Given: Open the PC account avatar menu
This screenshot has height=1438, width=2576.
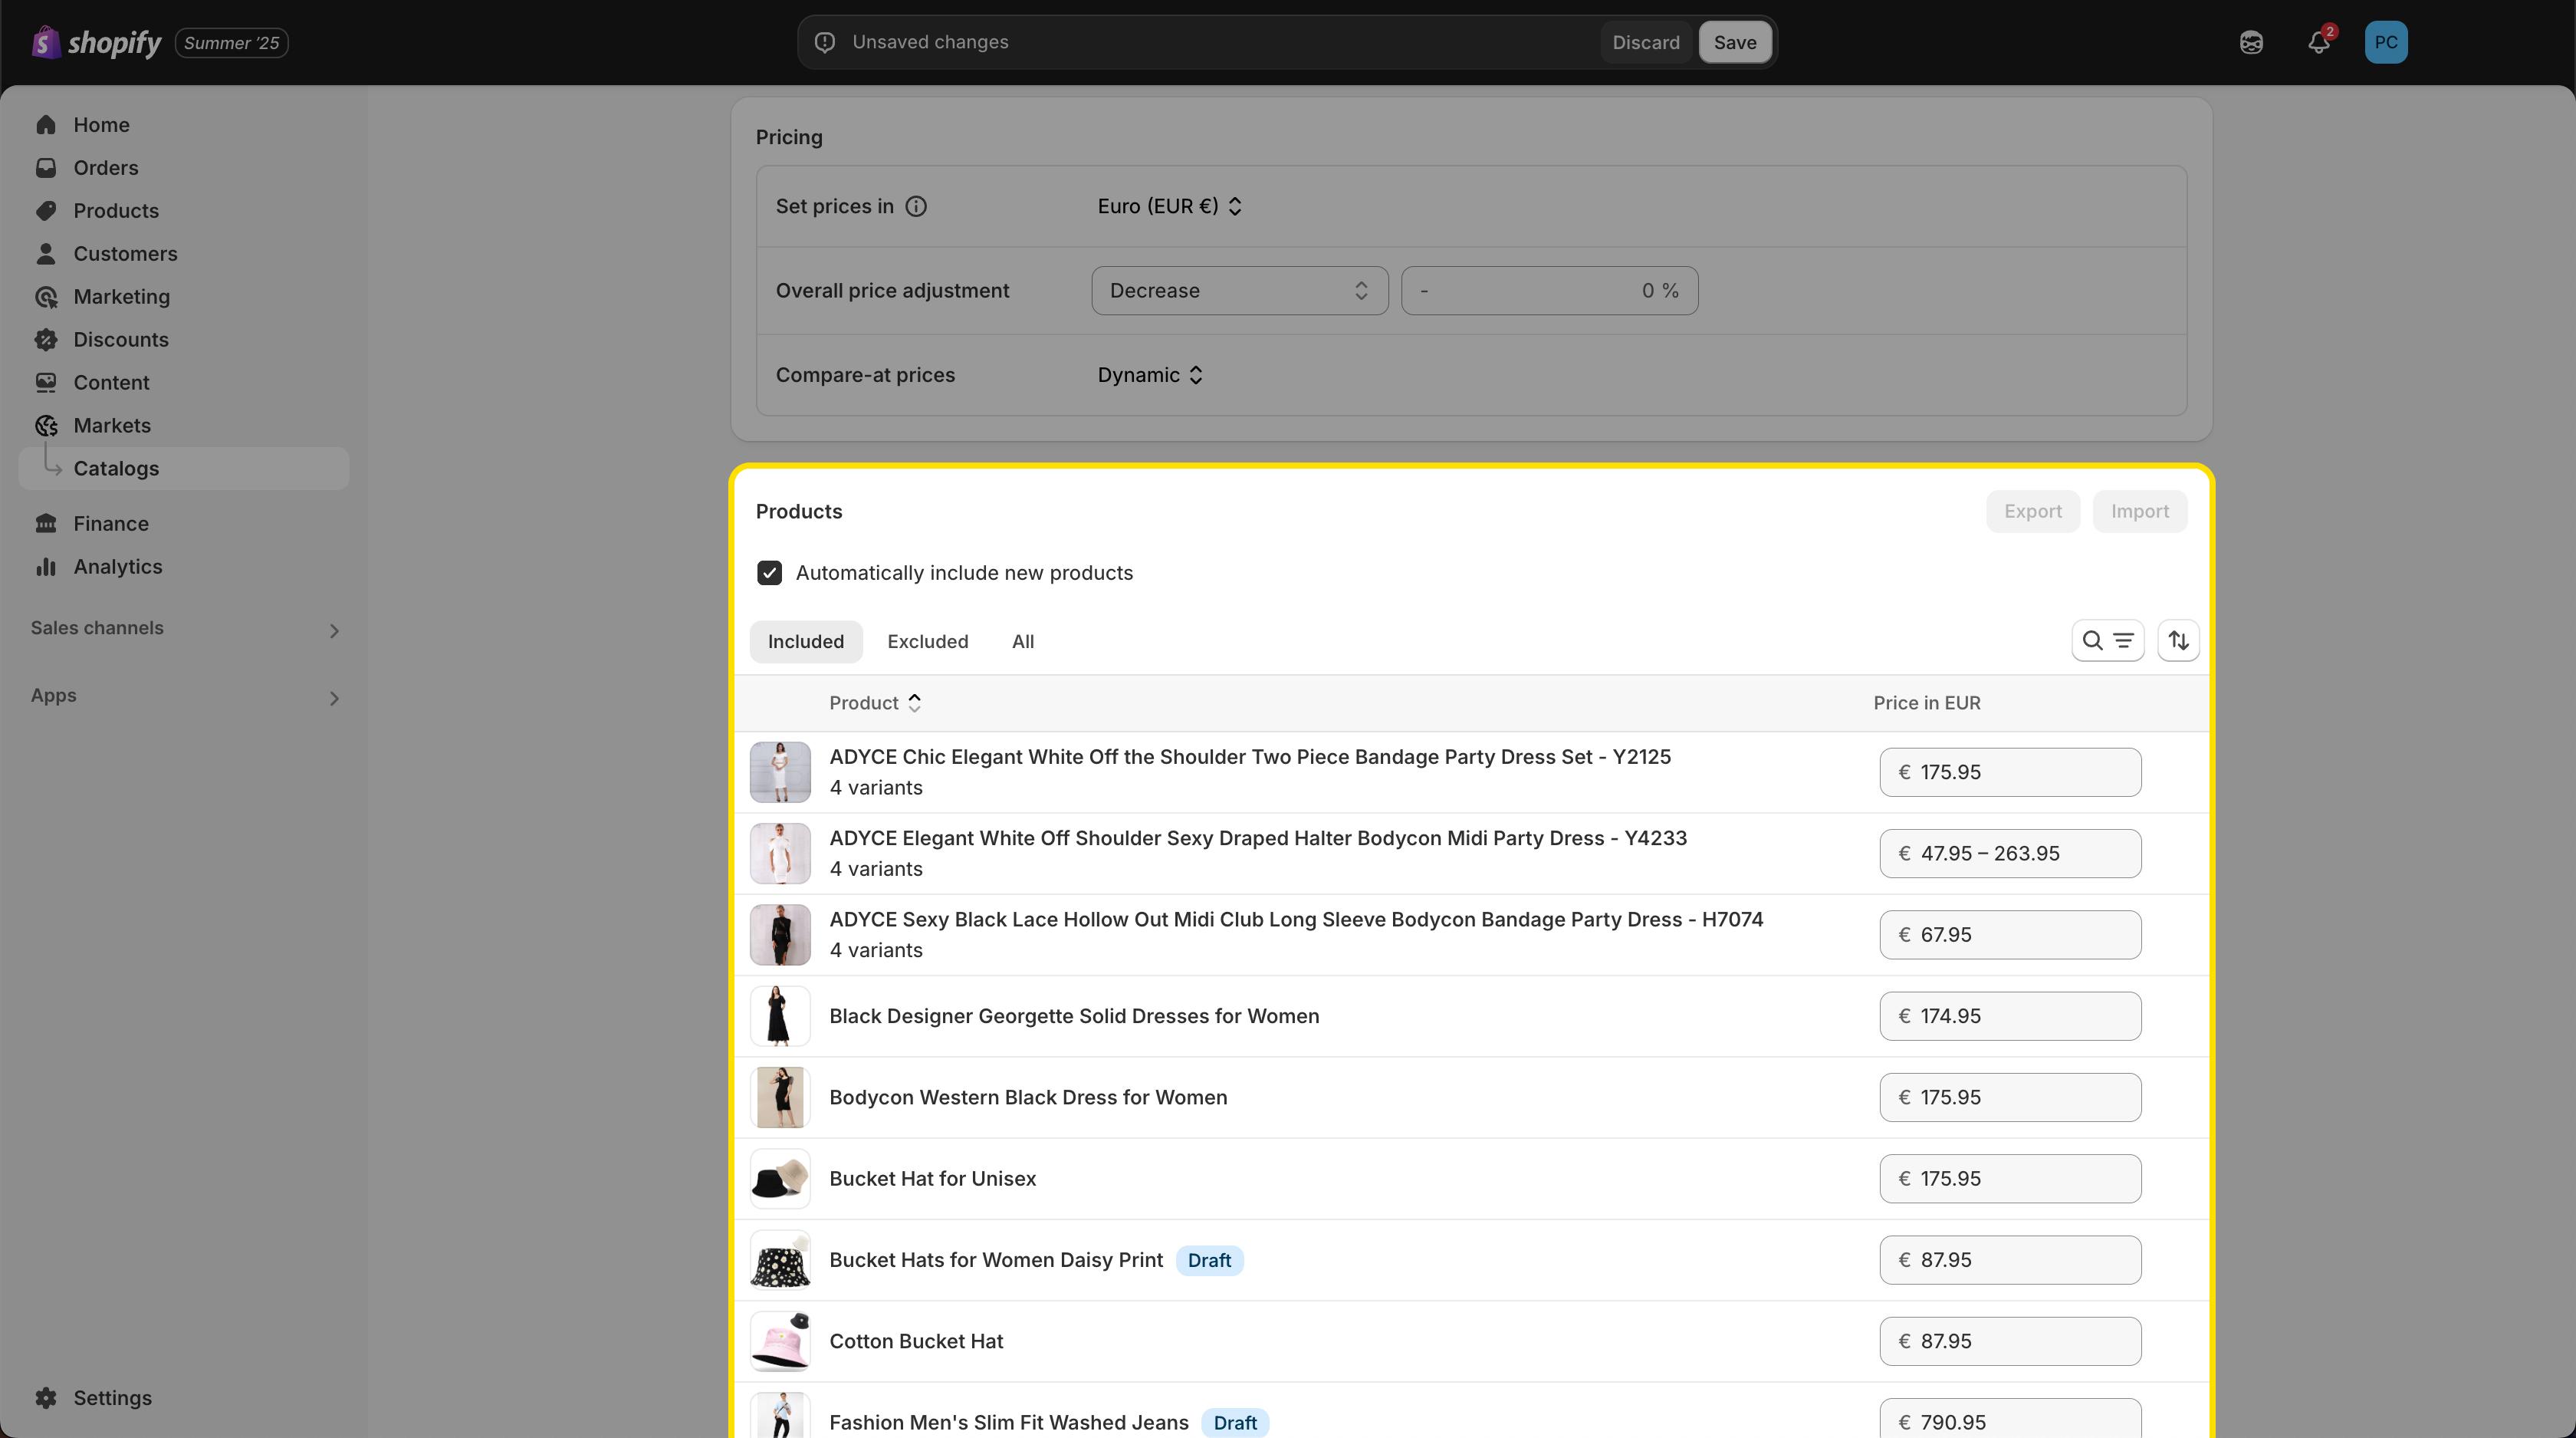Looking at the screenshot, I should [x=2386, y=42].
